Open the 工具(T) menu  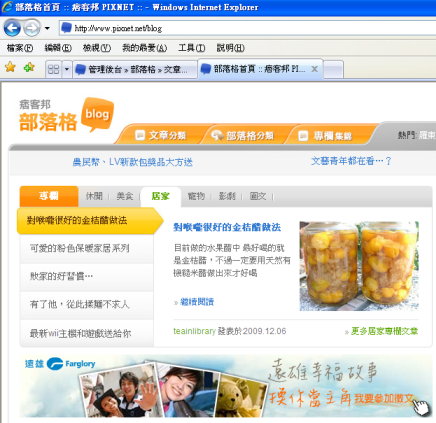192,48
